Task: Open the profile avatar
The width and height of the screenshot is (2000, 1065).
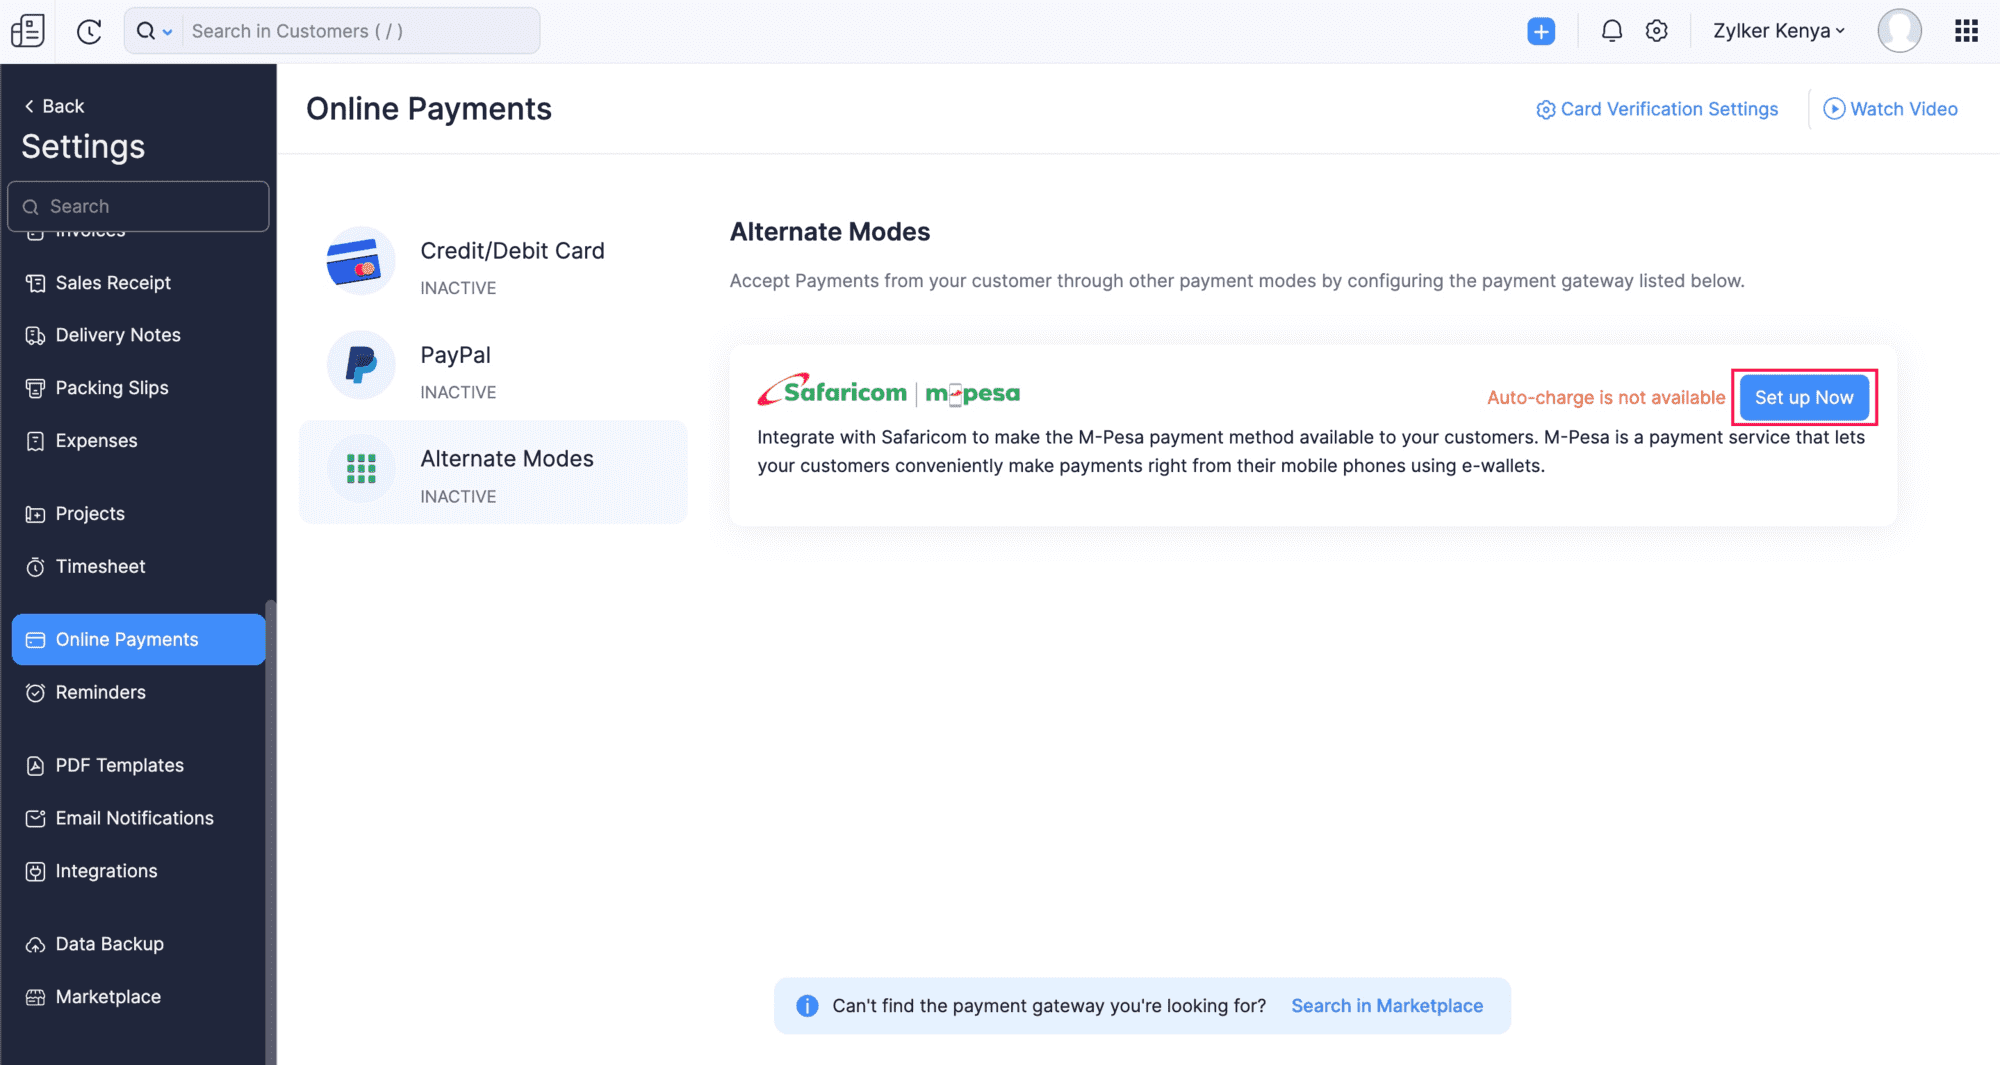Action: point(1899,31)
